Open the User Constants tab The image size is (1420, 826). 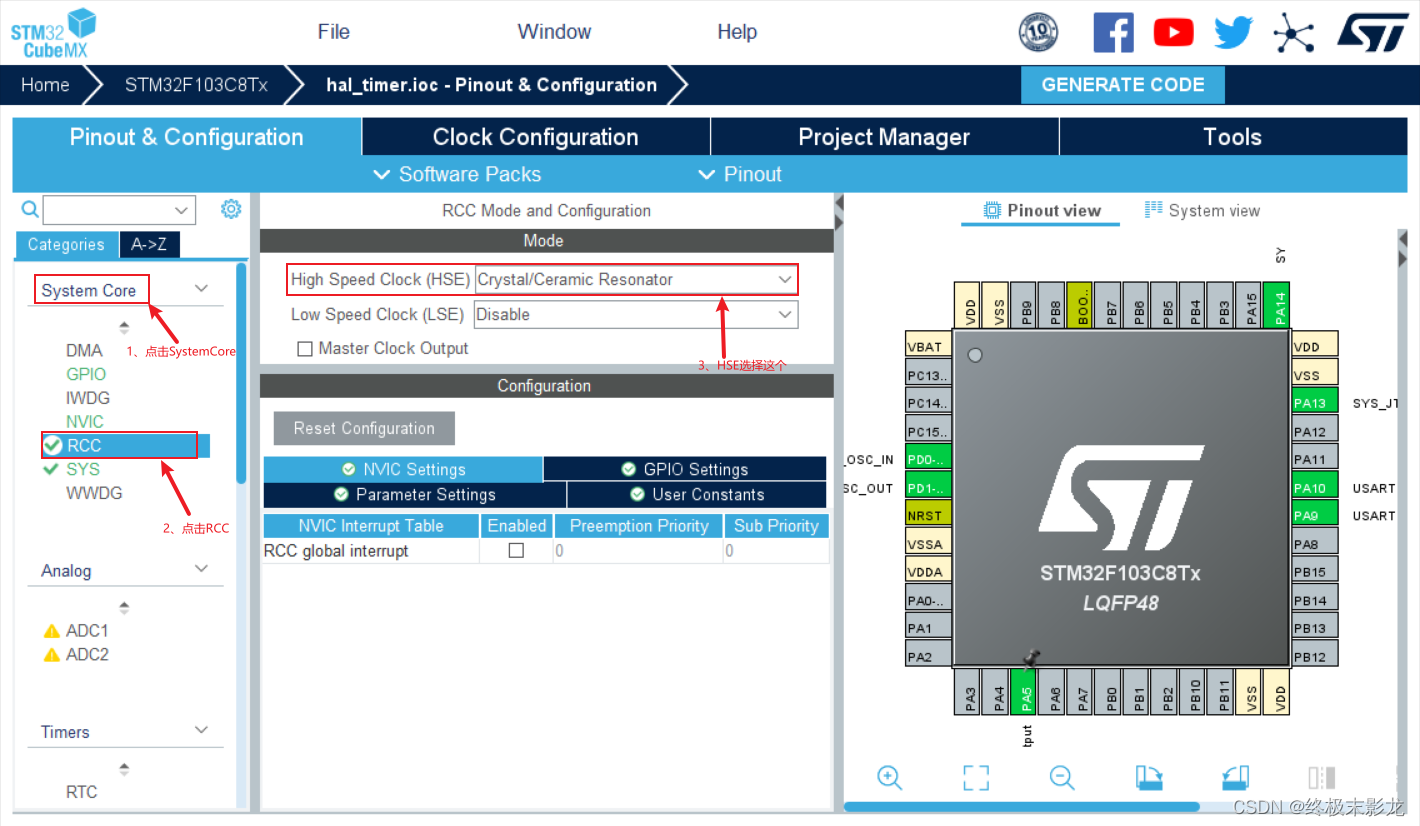[696, 495]
